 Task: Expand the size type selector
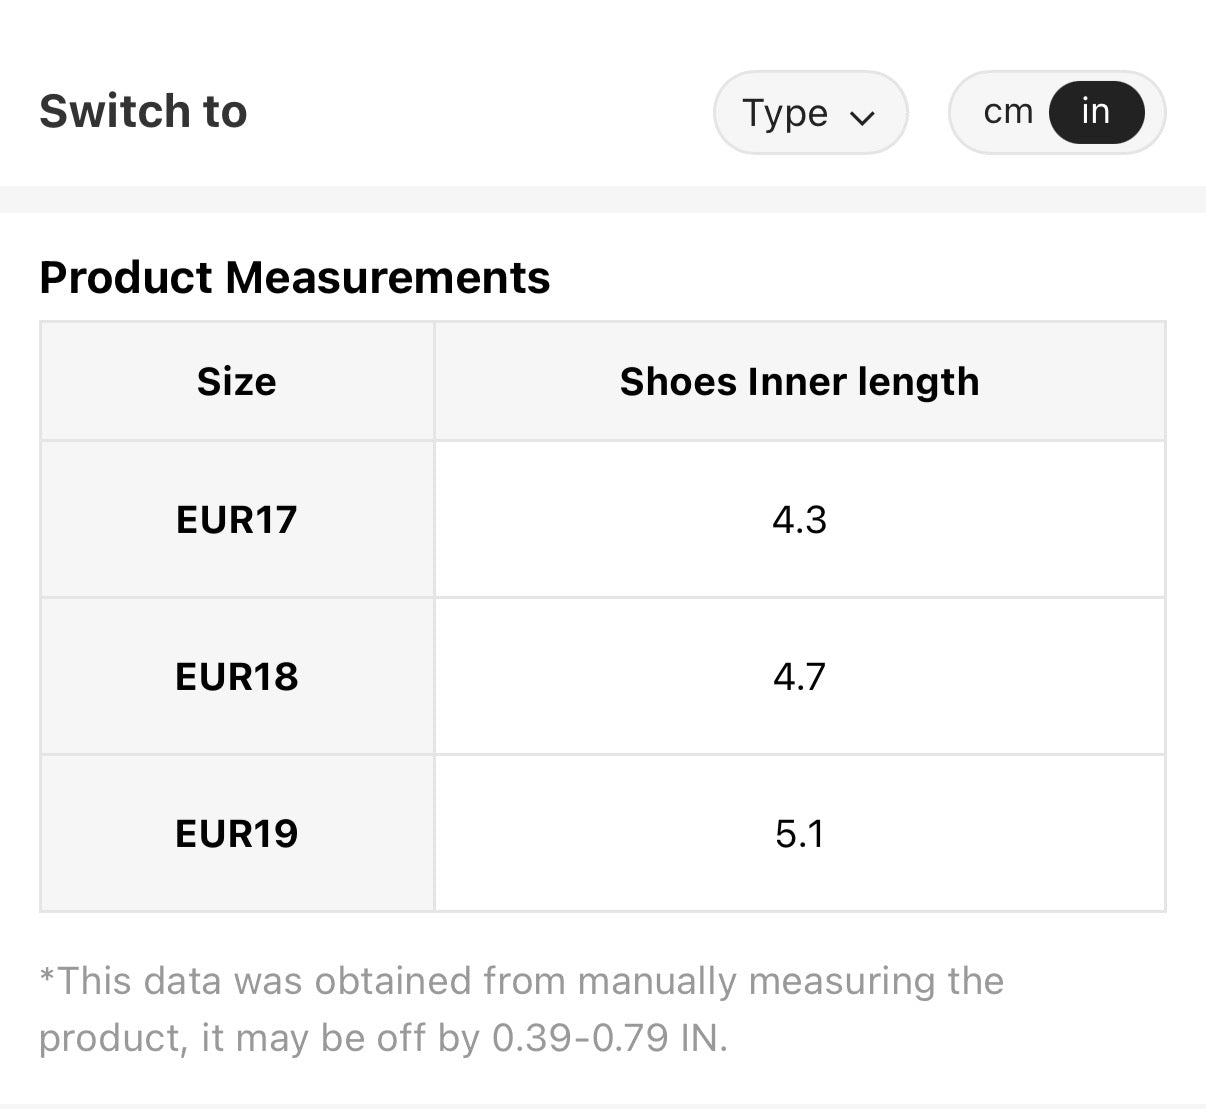coord(810,113)
